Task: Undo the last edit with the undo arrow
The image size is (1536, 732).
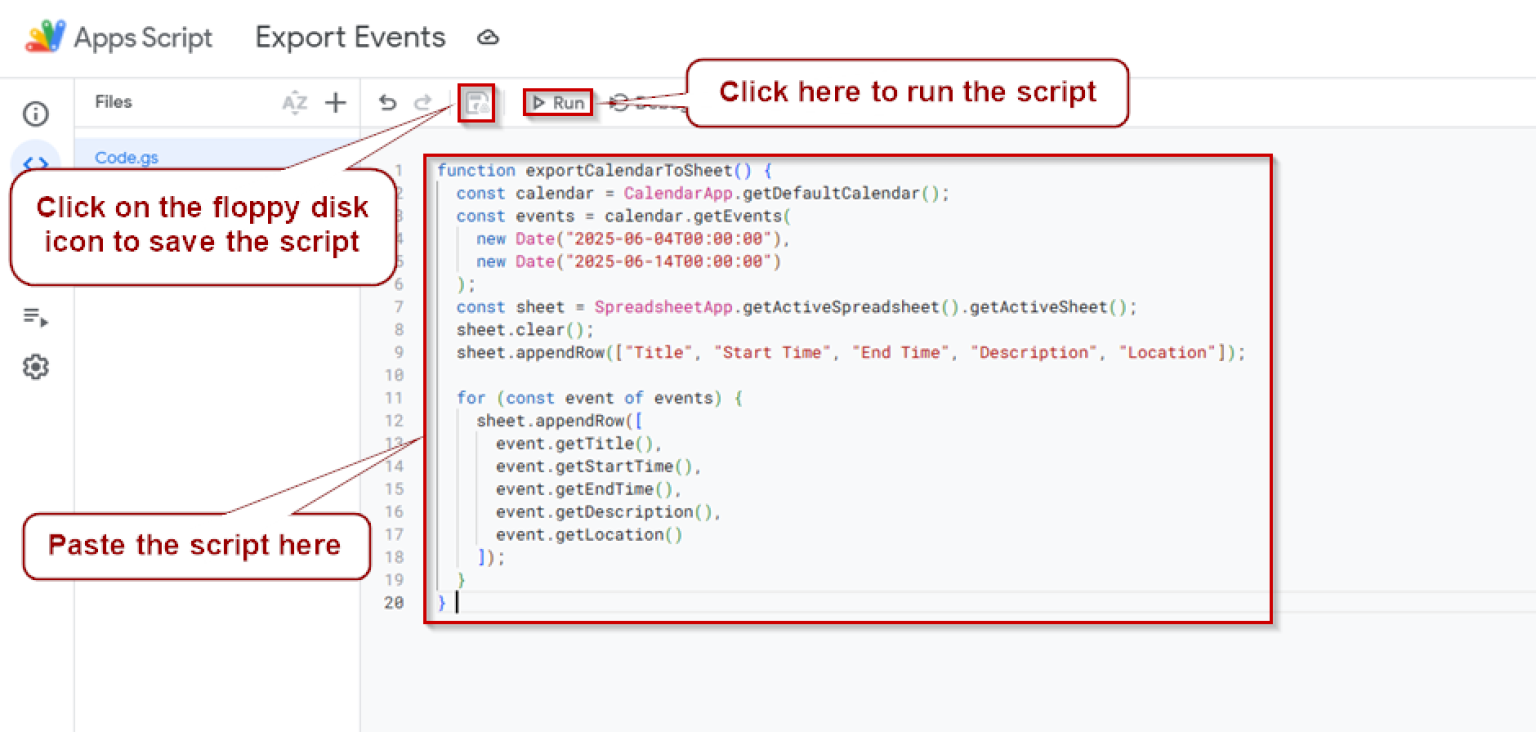Action: click(387, 101)
